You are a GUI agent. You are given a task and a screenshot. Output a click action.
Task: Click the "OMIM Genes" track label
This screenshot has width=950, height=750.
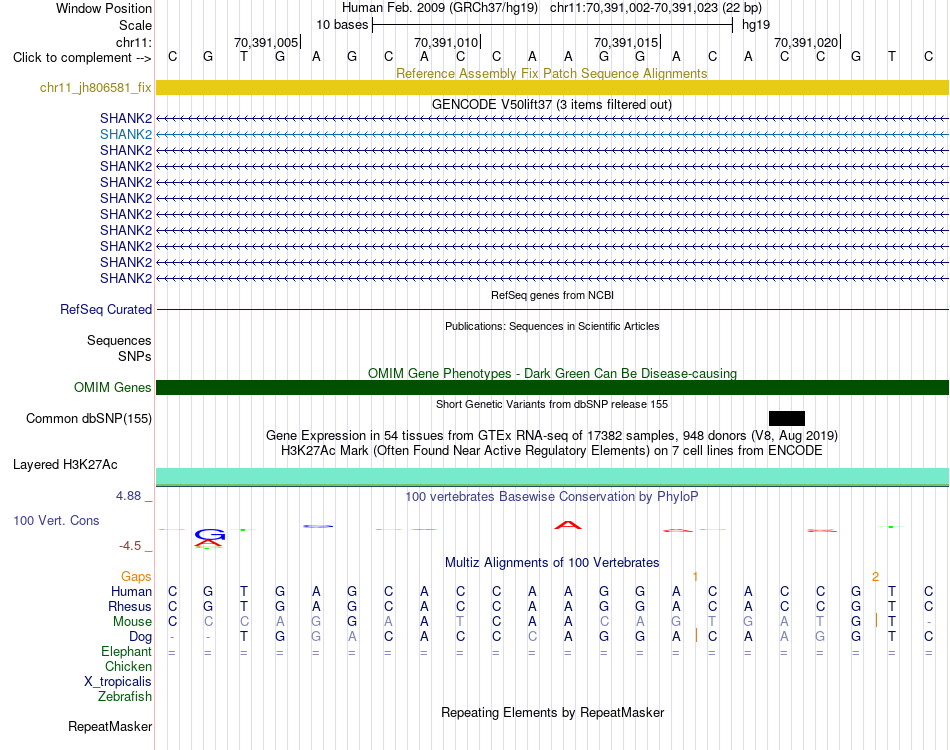[x=112, y=387]
